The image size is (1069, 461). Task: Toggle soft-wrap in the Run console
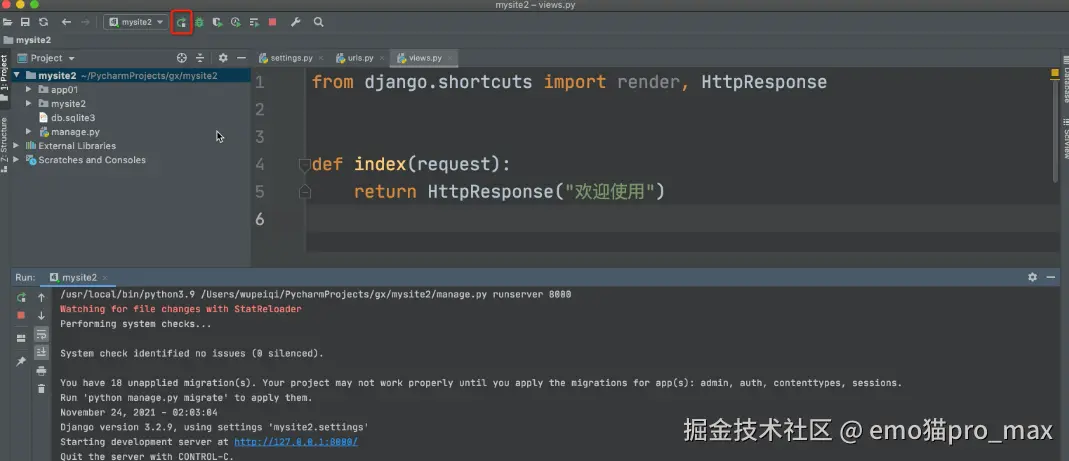pyautogui.click(x=42, y=334)
